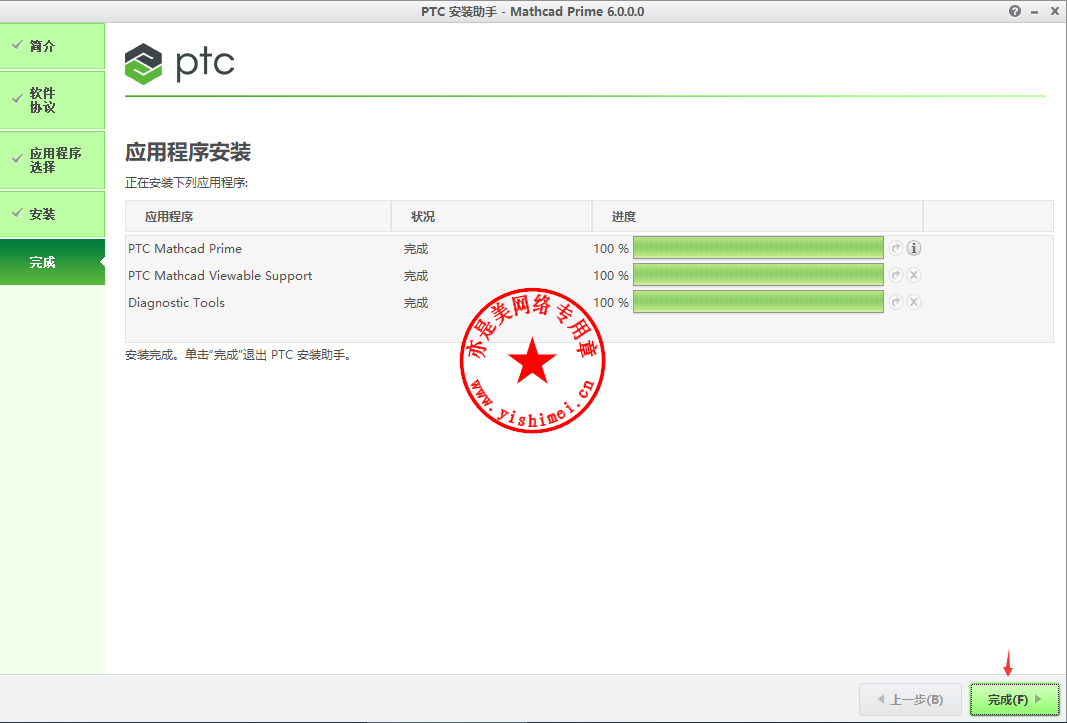The width and height of the screenshot is (1067, 723).
Task: Click 完成 status of Mathcad Viewable Support
Action: pos(416,276)
